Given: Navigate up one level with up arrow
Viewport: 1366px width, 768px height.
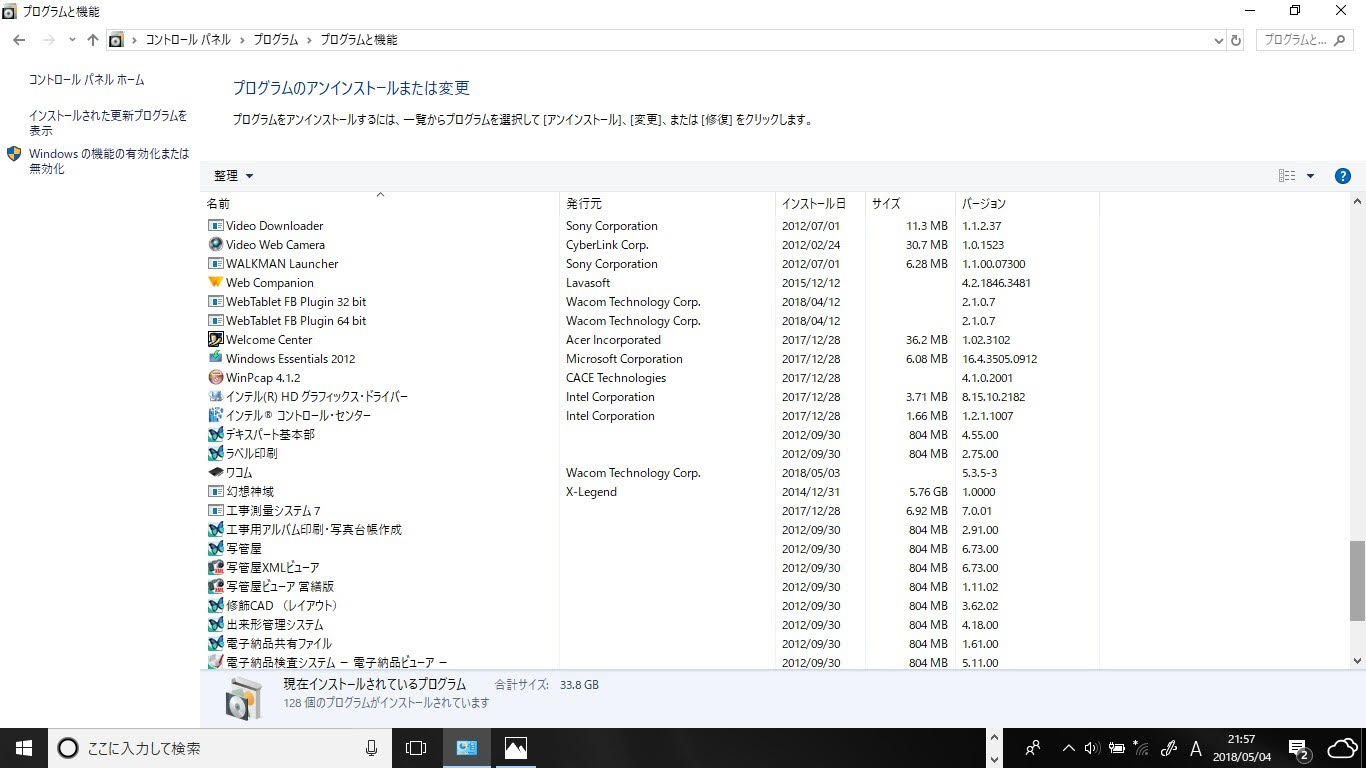Looking at the screenshot, I should pyautogui.click(x=93, y=40).
